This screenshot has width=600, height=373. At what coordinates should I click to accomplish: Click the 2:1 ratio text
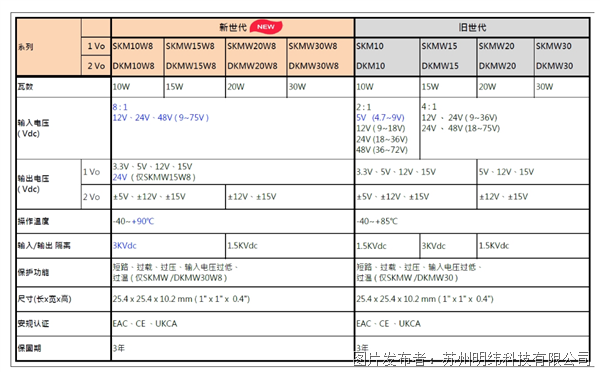click(x=364, y=107)
